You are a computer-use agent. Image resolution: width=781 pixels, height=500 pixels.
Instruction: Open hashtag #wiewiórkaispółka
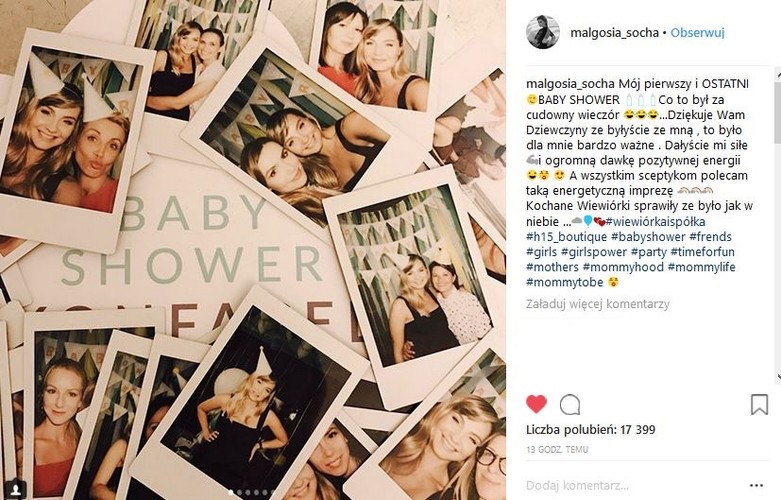coord(655,222)
